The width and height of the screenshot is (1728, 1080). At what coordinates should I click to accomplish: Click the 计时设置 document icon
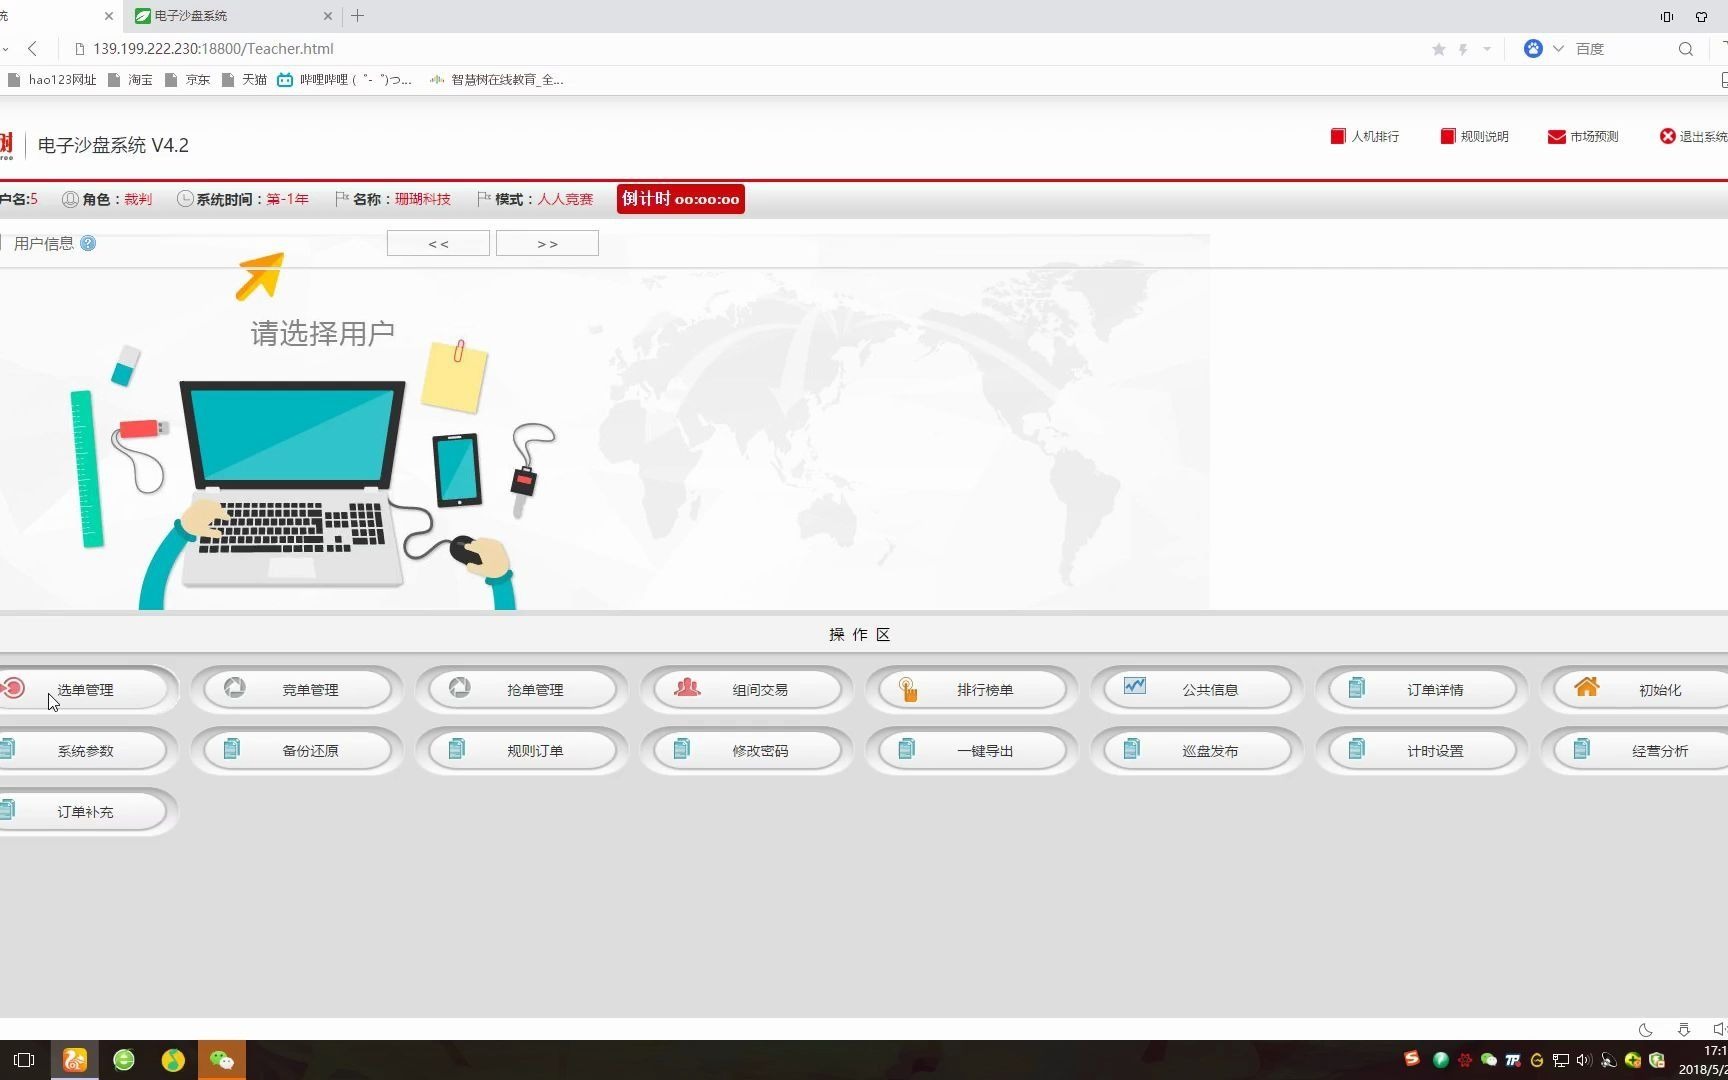pos(1357,749)
